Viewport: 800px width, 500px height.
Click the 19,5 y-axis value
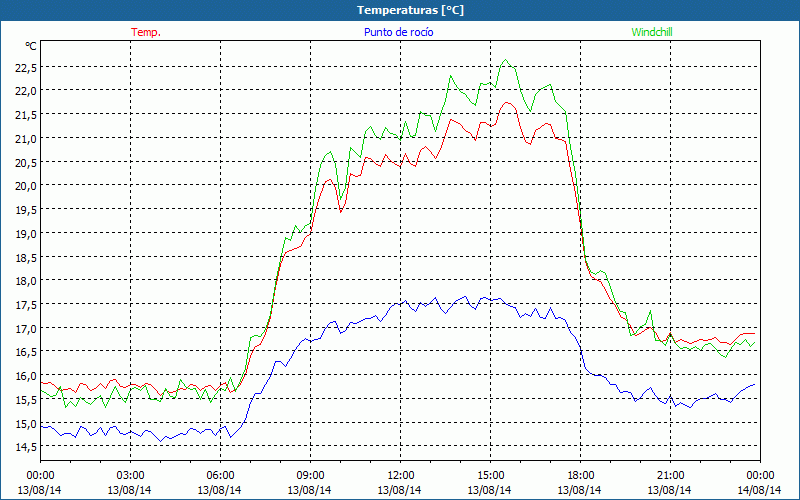pyautogui.click(x=27, y=210)
